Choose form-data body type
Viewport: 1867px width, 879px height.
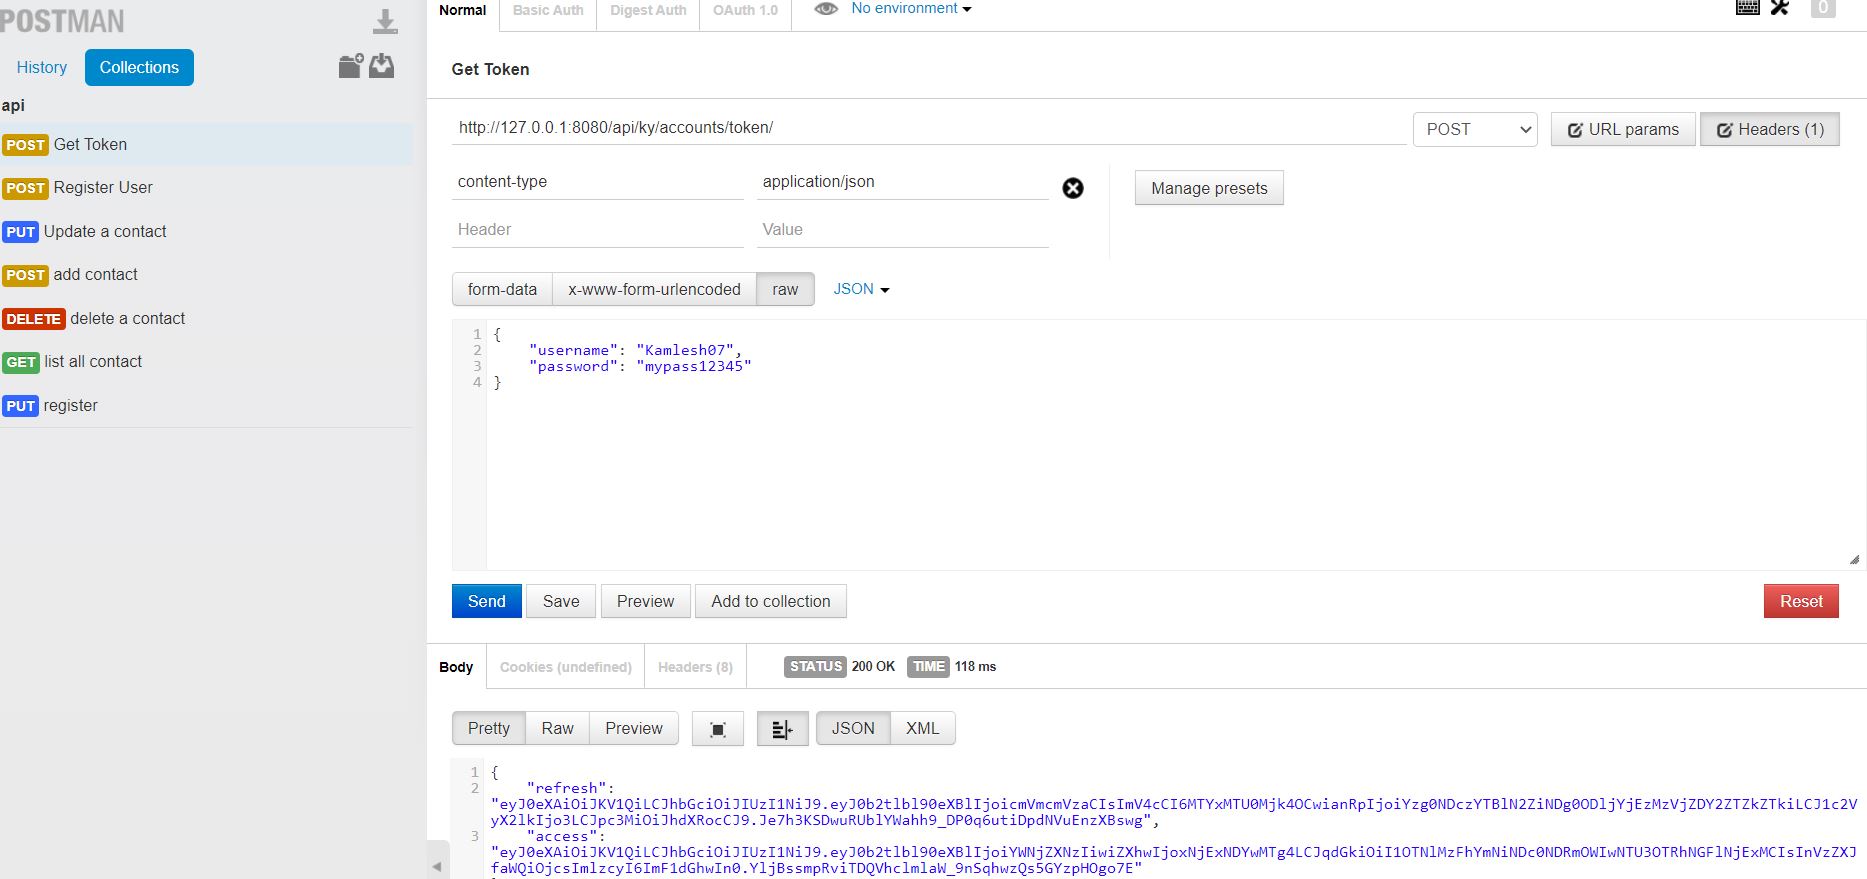coord(502,289)
